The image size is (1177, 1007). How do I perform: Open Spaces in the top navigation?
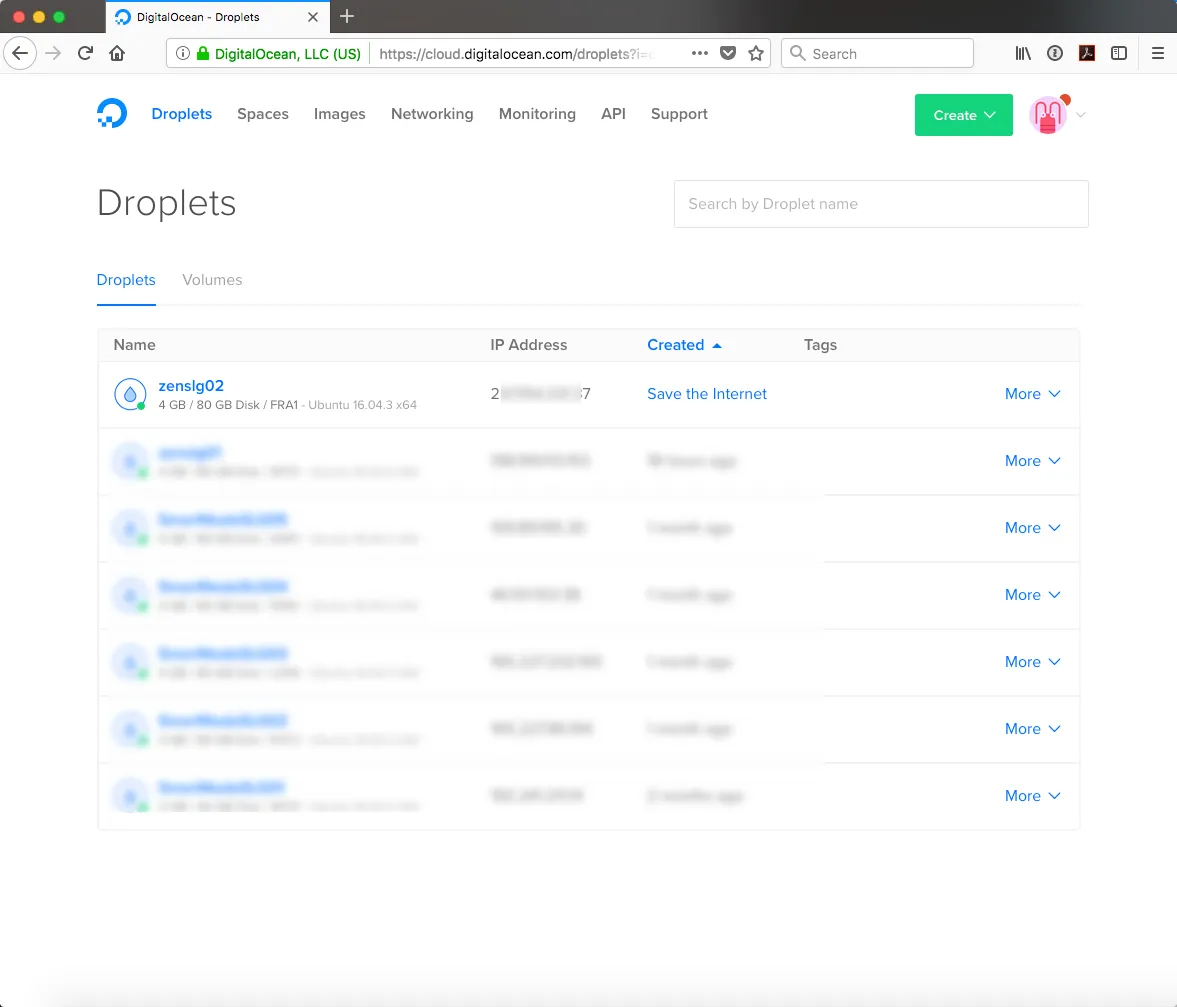pyautogui.click(x=263, y=114)
